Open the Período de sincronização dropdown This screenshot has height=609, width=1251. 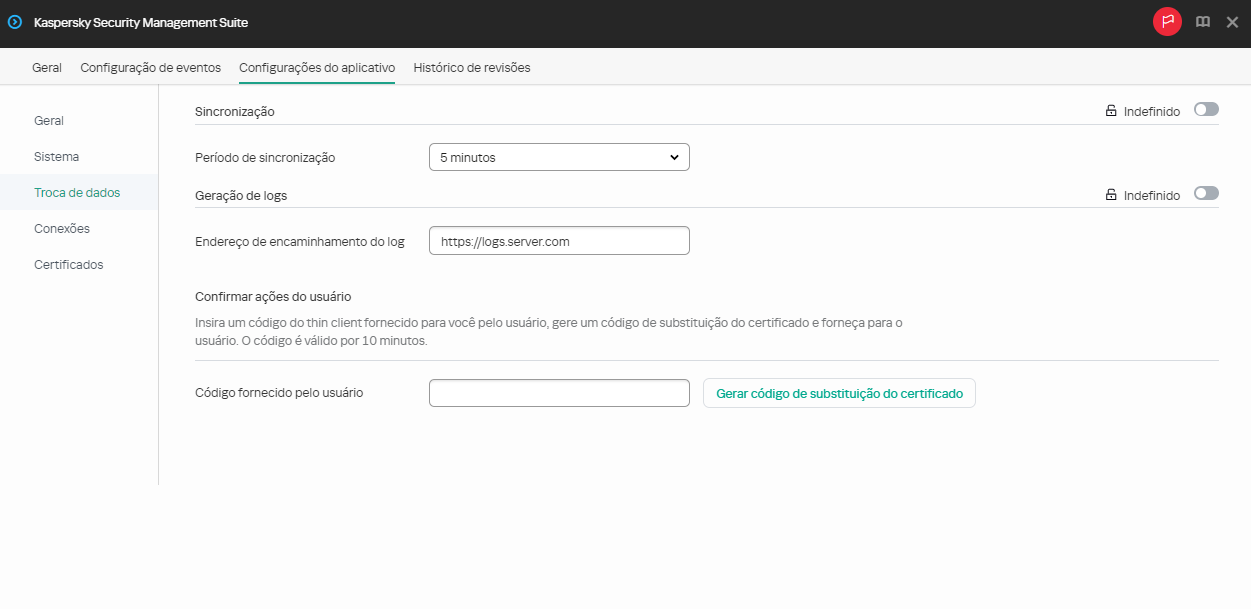pyautogui.click(x=677, y=157)
